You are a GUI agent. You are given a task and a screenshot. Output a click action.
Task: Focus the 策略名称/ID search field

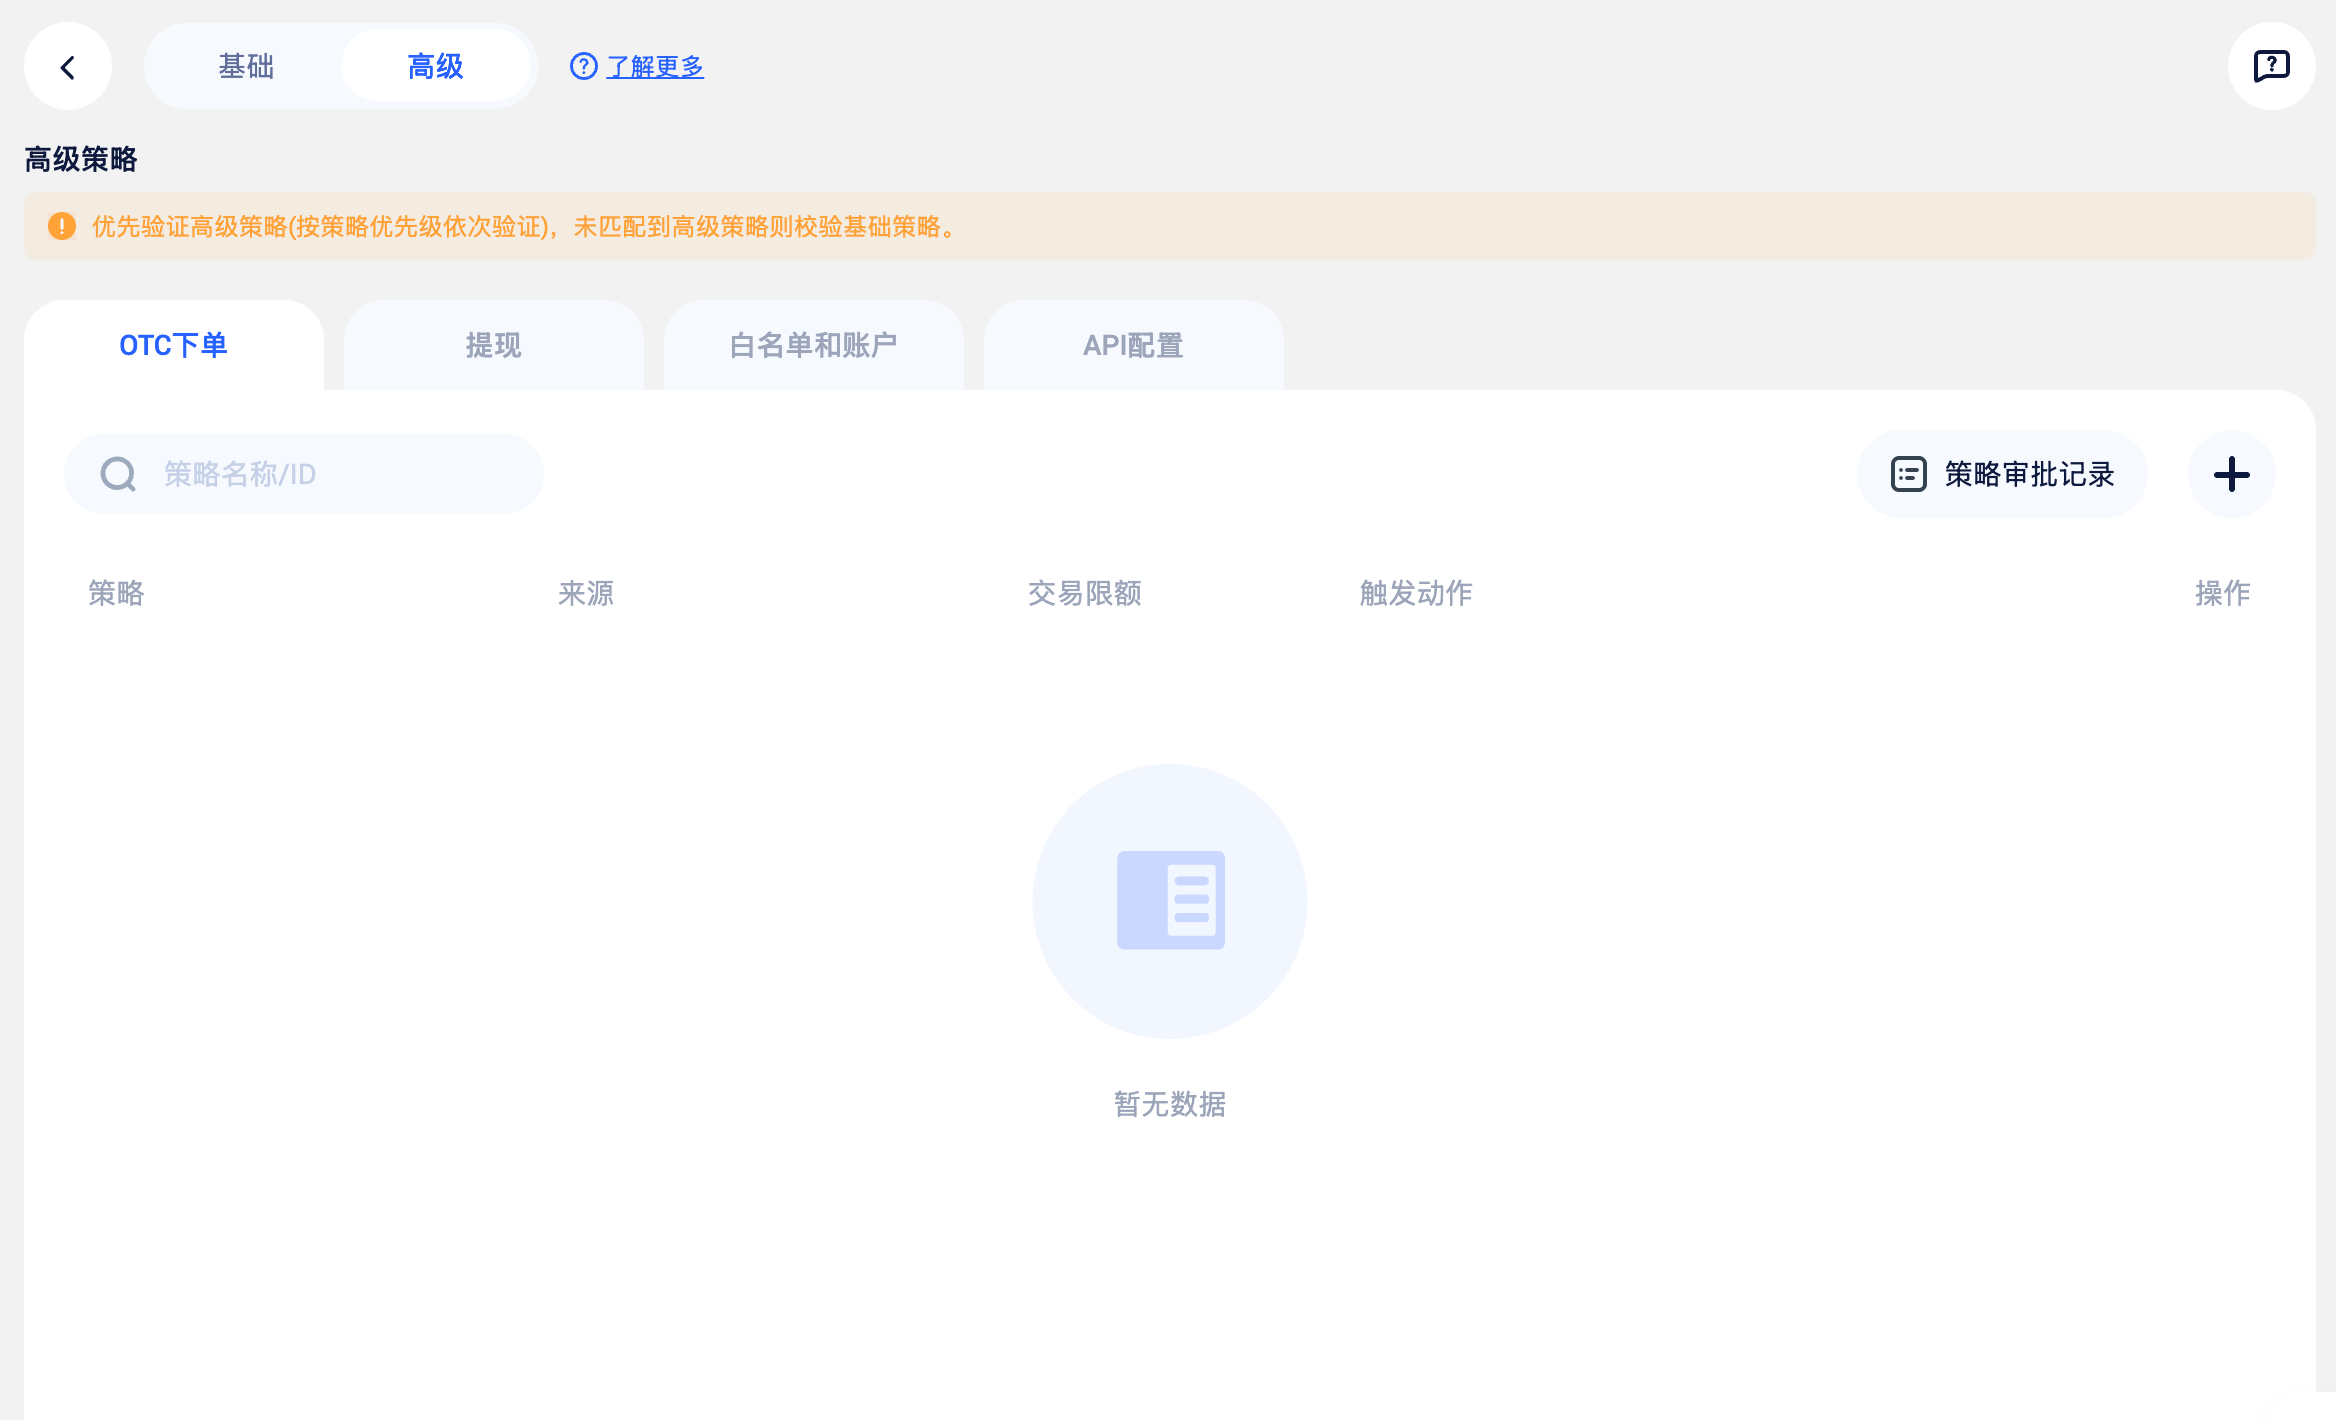point(330,474)
